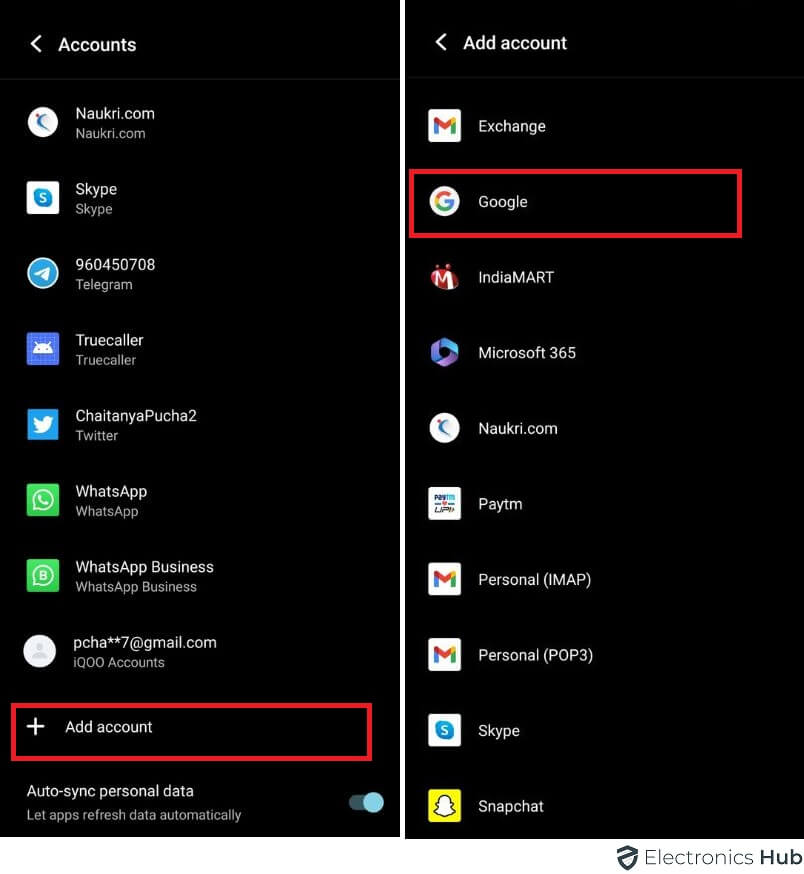Tap the WhatsApp Business icon
Viewport: 804px width, 874px height.
click(43, 575)
